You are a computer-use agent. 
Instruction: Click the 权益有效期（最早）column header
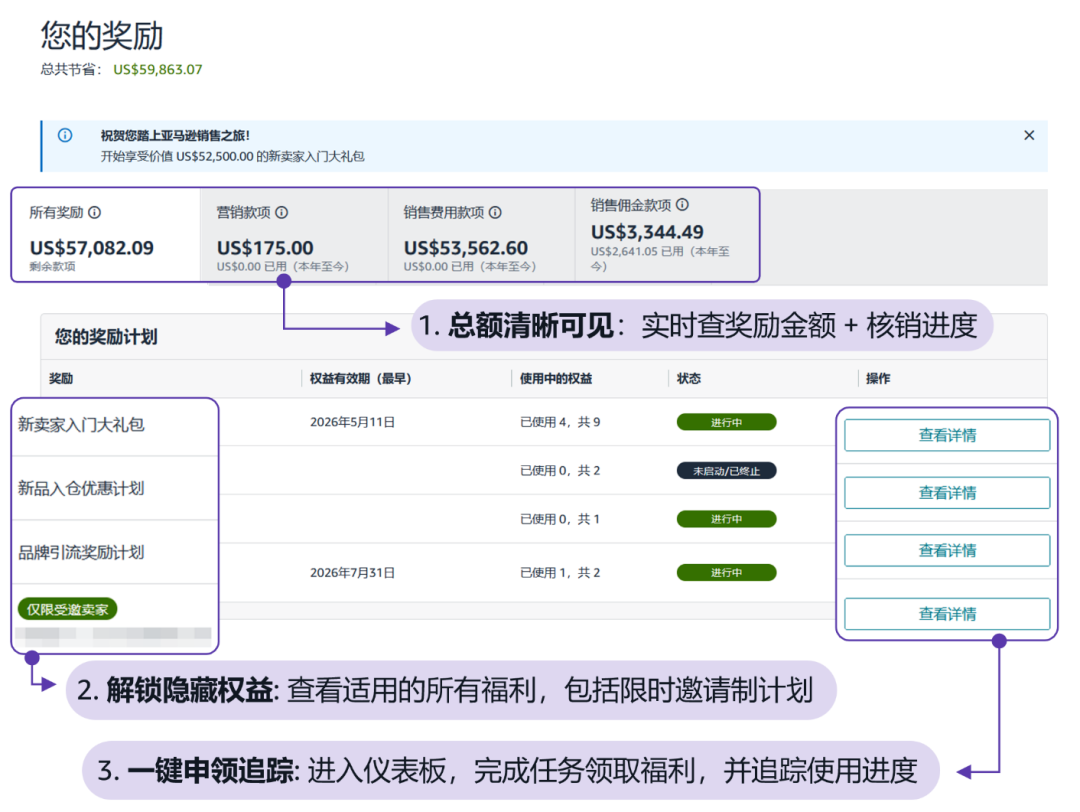(360, 378)
